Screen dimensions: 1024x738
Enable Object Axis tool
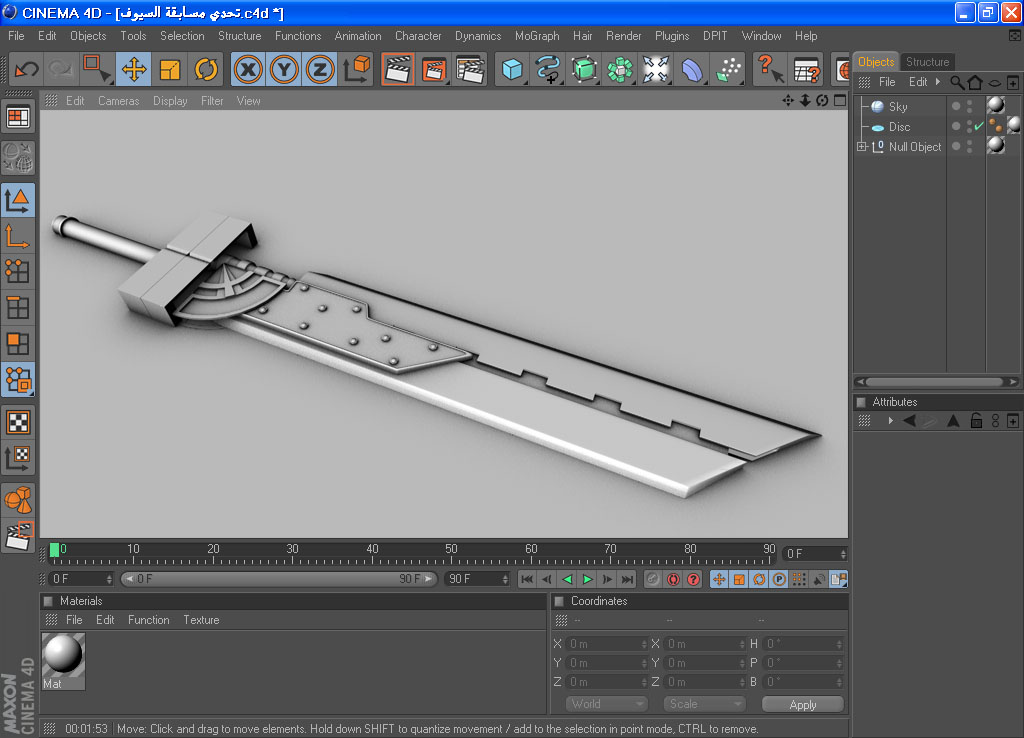click(x=18, y=236)
